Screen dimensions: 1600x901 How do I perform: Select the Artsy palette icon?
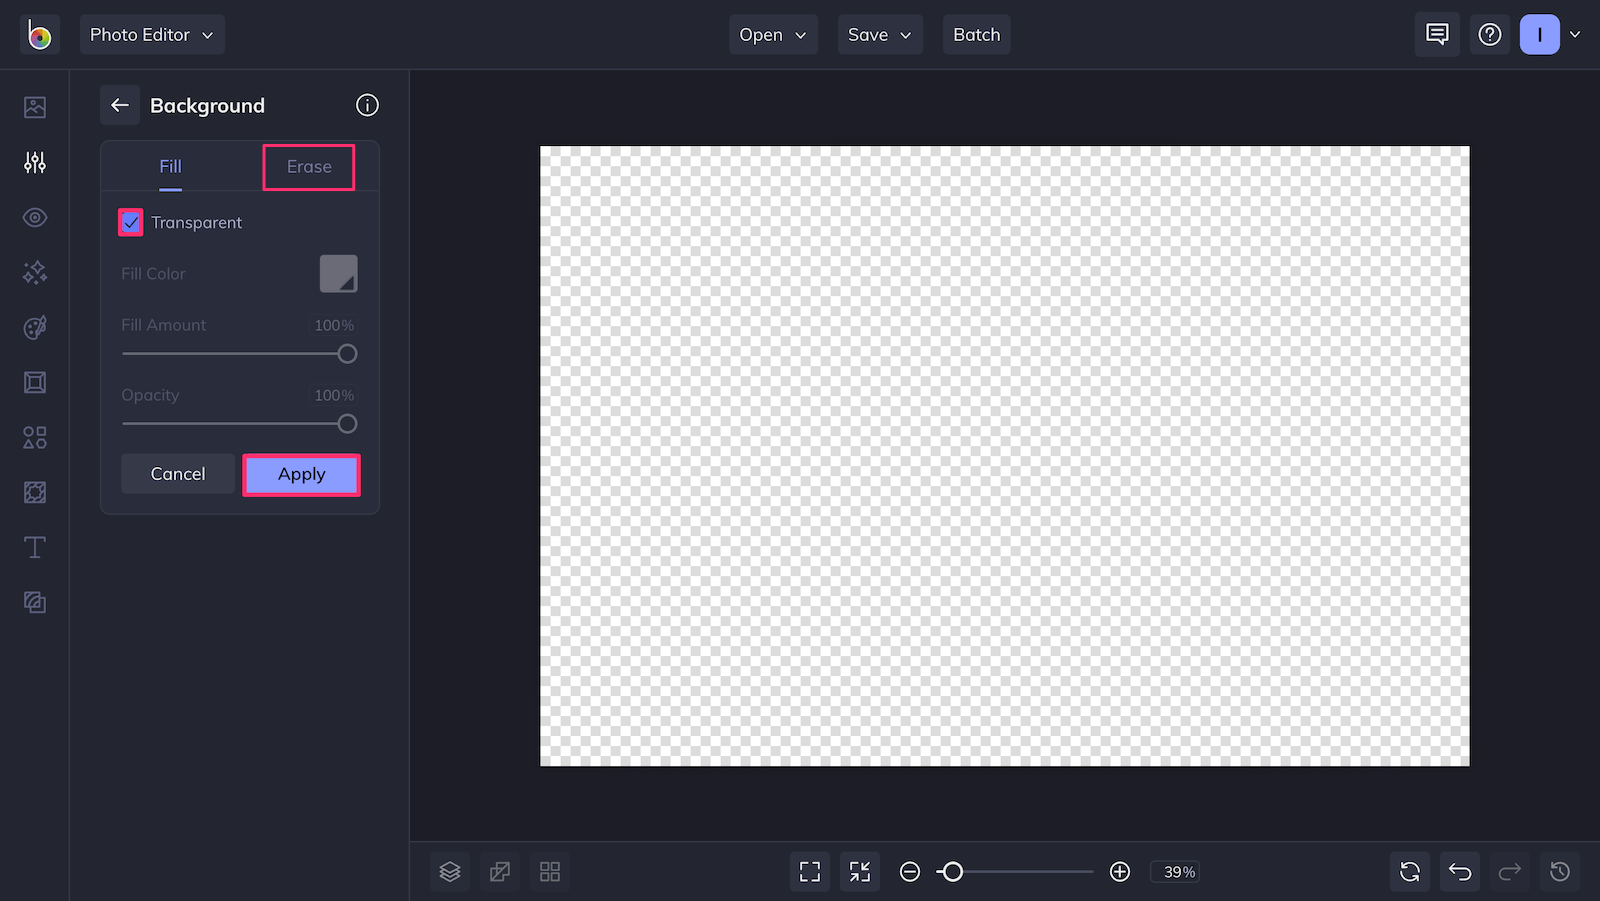[34, 327]
